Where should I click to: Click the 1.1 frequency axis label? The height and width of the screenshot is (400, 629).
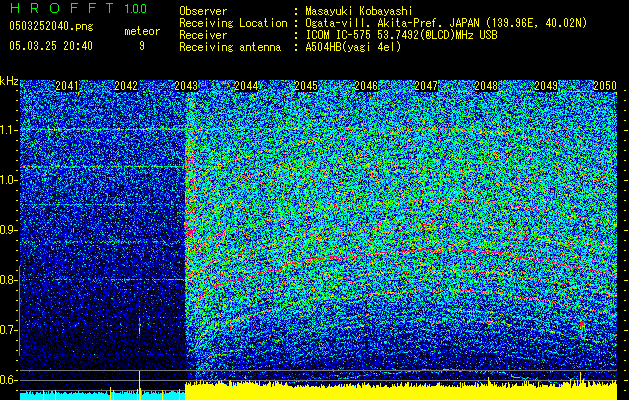tap(8, 130)
